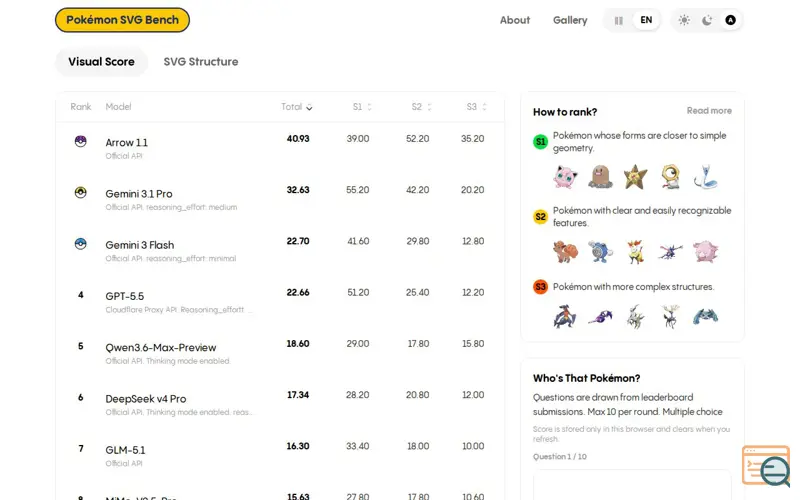Select the Jigglypuff thumbnail in S1
Image resolution: width=800 pixels, height=500 pixels.
coord(565,177)
